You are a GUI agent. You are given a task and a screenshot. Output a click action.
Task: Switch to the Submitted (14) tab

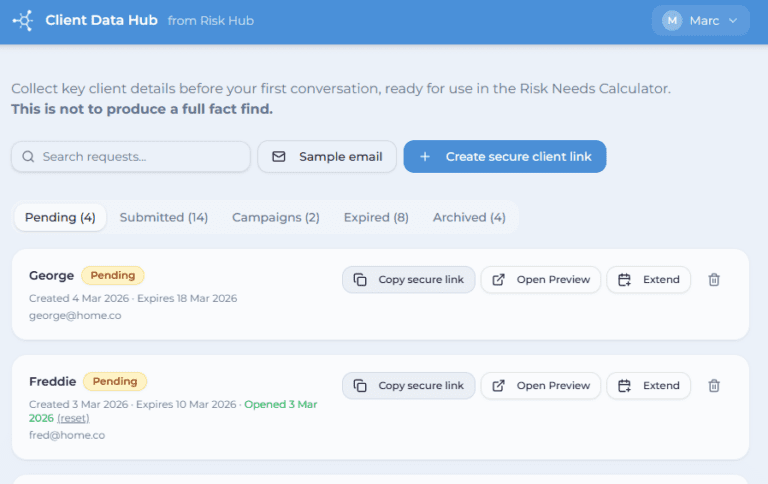pyautogui.click(x=164, y=217)
